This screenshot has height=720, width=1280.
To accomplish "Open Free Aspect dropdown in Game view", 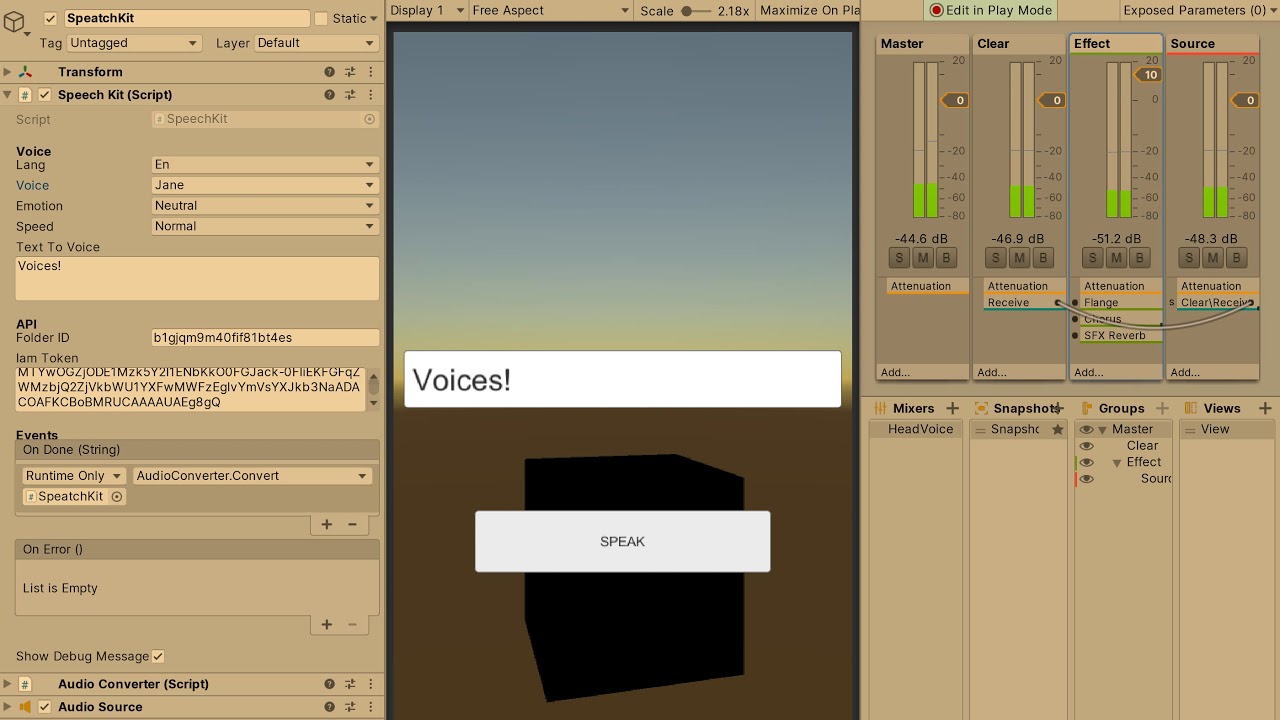I will pyautogui.click(x=551, y=10).
